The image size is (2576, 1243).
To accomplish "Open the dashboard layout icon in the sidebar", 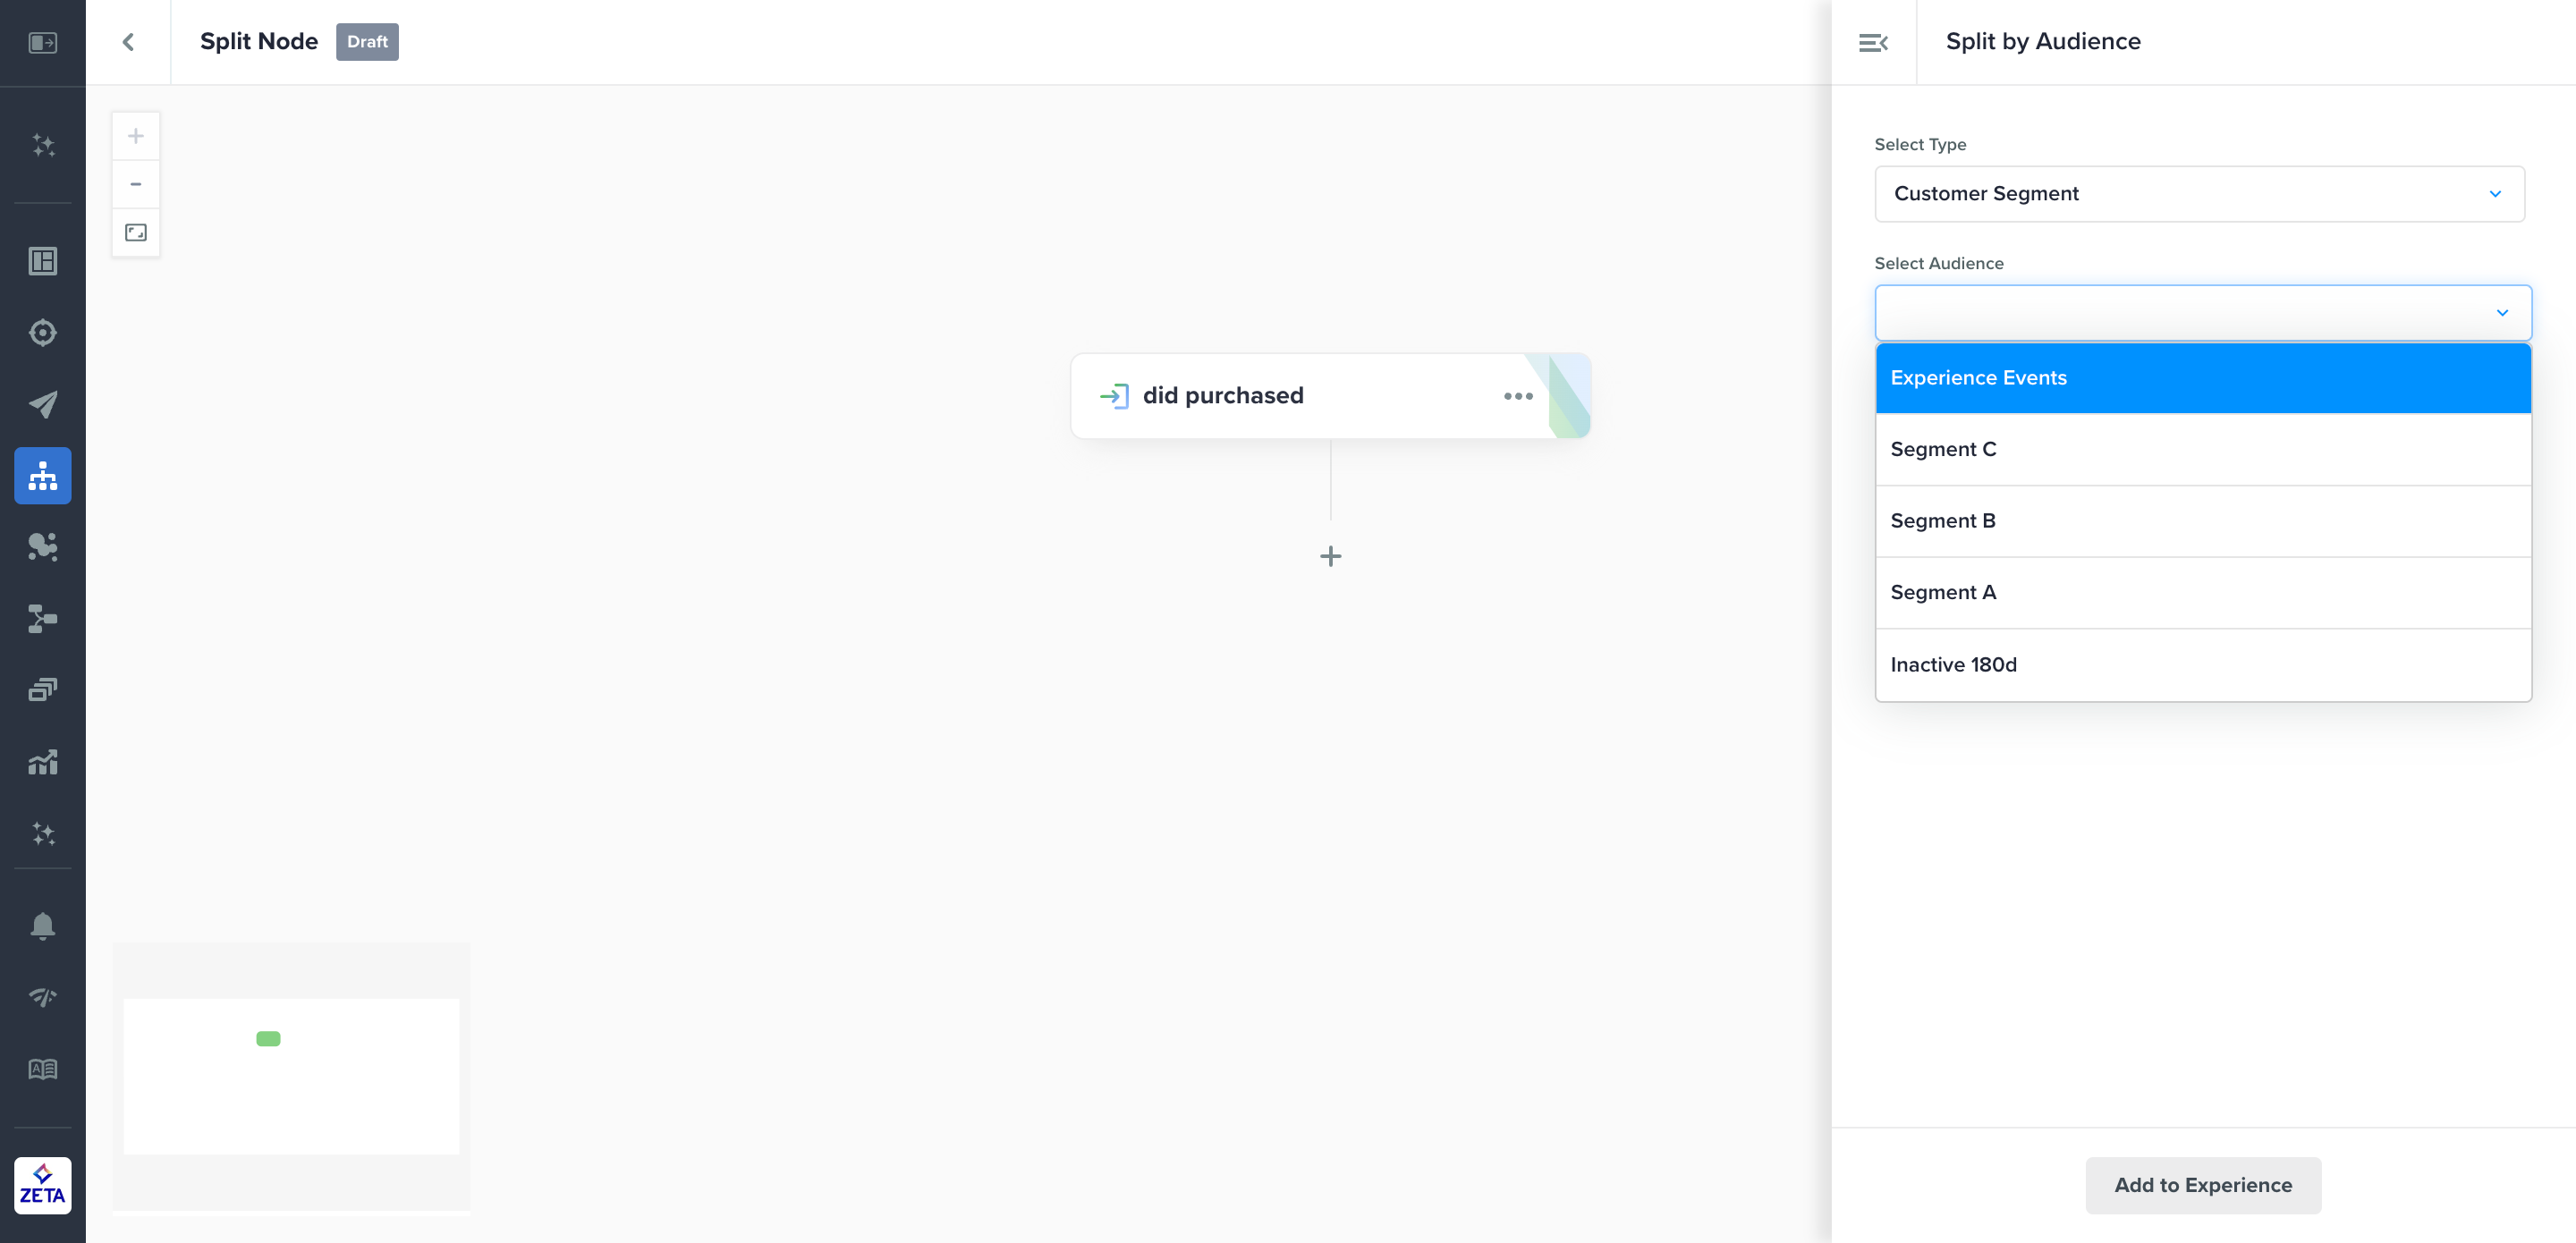I will [43, 261].
